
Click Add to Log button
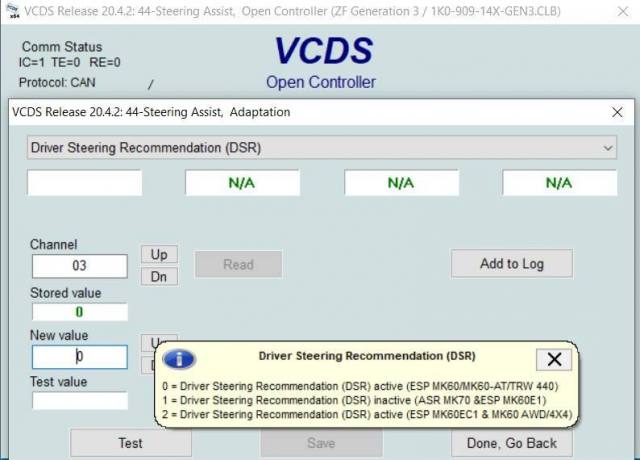[512, 263]
